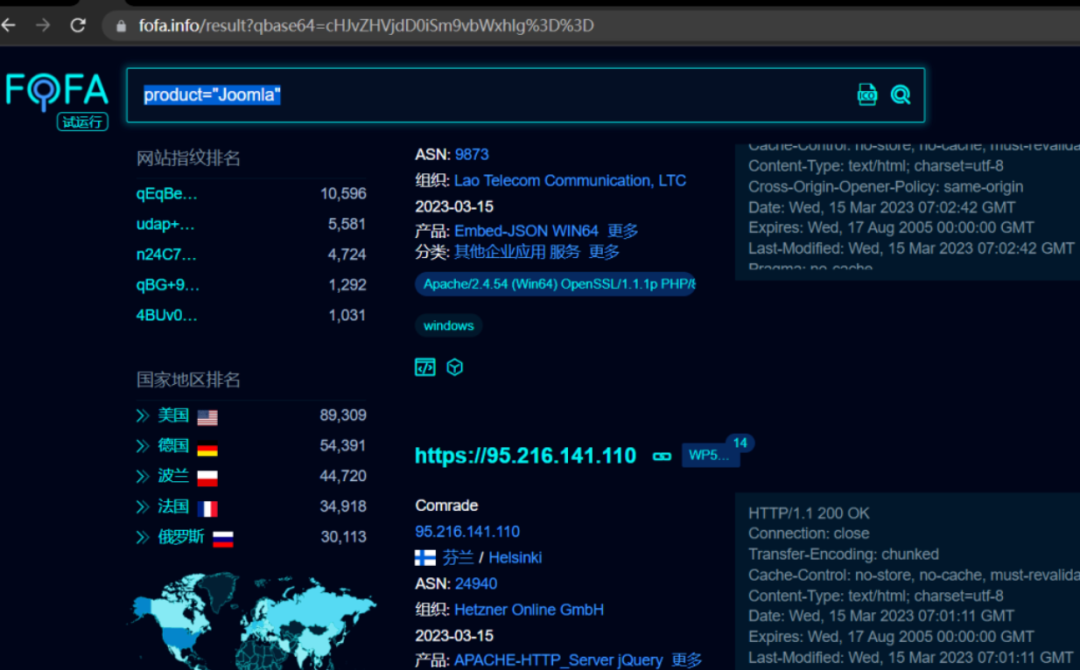This screenshot has height=670, width=1080.
Task: Filter by ASN 24940
Action: [x=476, y=584]
